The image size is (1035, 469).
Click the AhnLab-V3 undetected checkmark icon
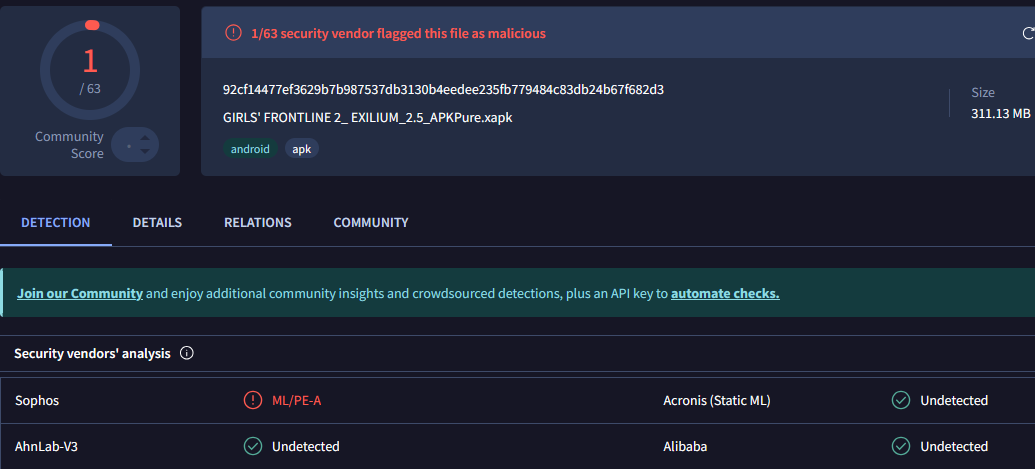(253, 446)
